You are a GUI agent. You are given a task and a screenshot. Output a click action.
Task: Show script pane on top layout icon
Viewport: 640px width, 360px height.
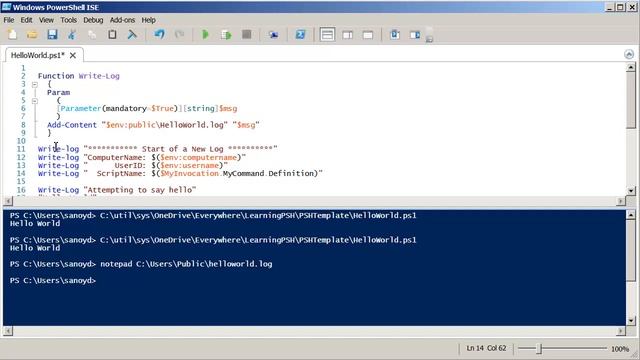[327, 35]
